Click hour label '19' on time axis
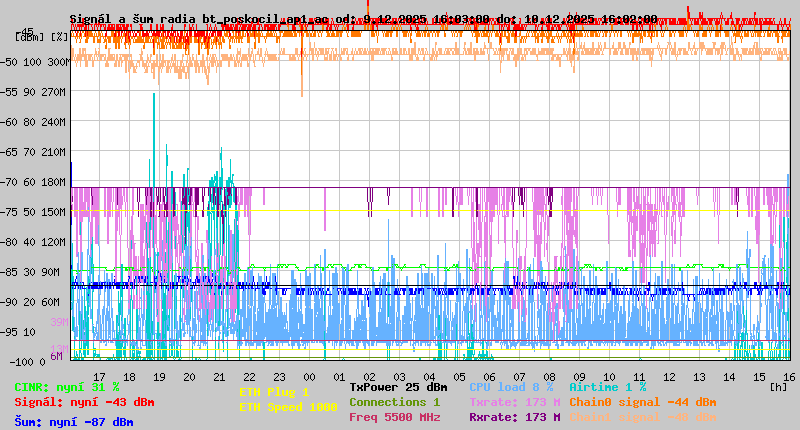 click(159, 377)
